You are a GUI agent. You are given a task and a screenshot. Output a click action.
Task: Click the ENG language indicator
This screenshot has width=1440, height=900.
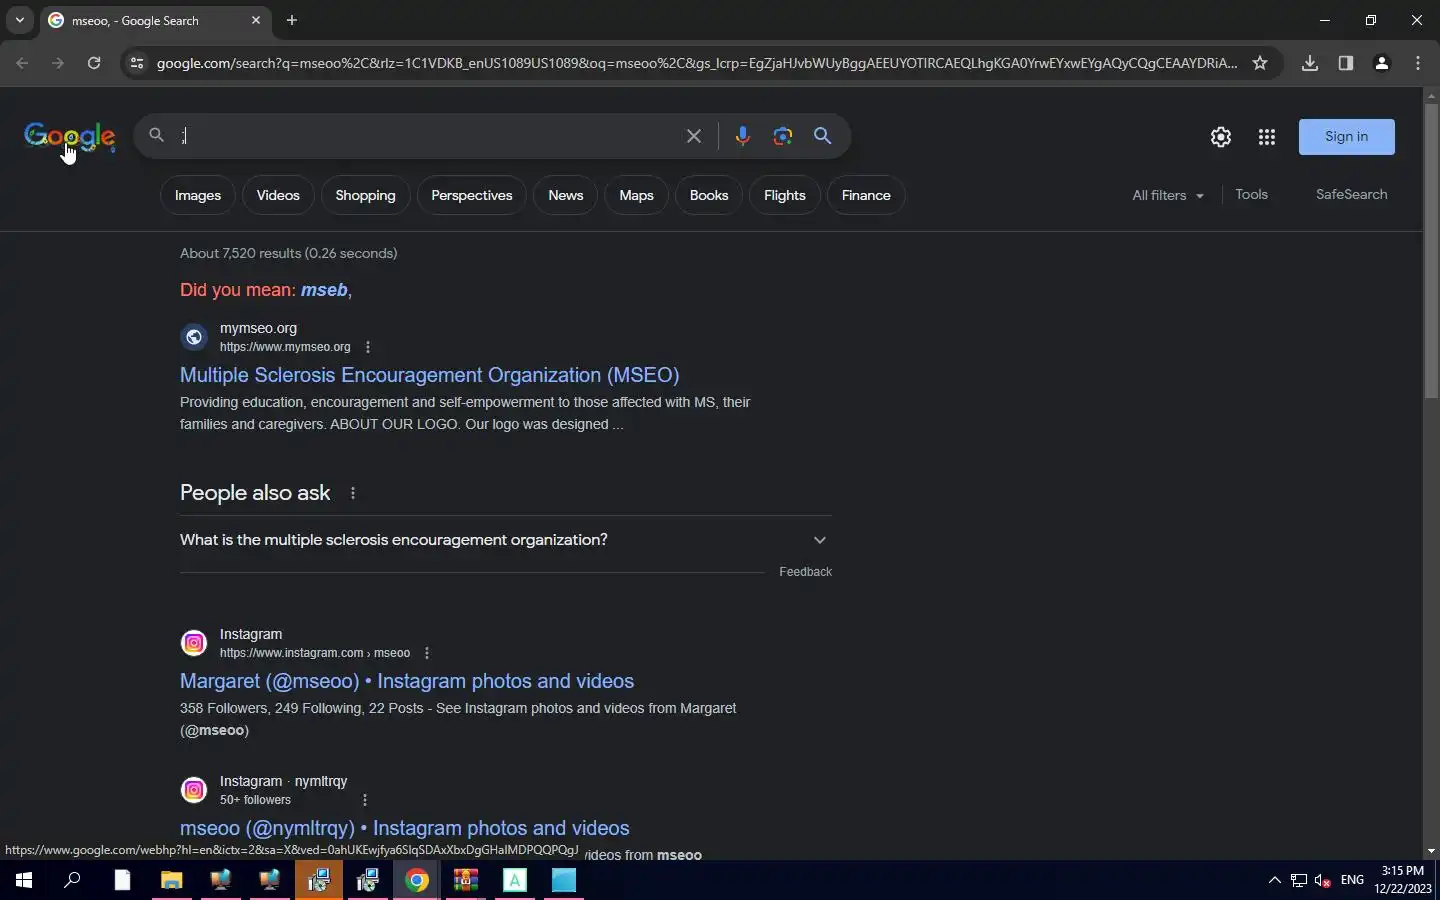(1352, 880)
